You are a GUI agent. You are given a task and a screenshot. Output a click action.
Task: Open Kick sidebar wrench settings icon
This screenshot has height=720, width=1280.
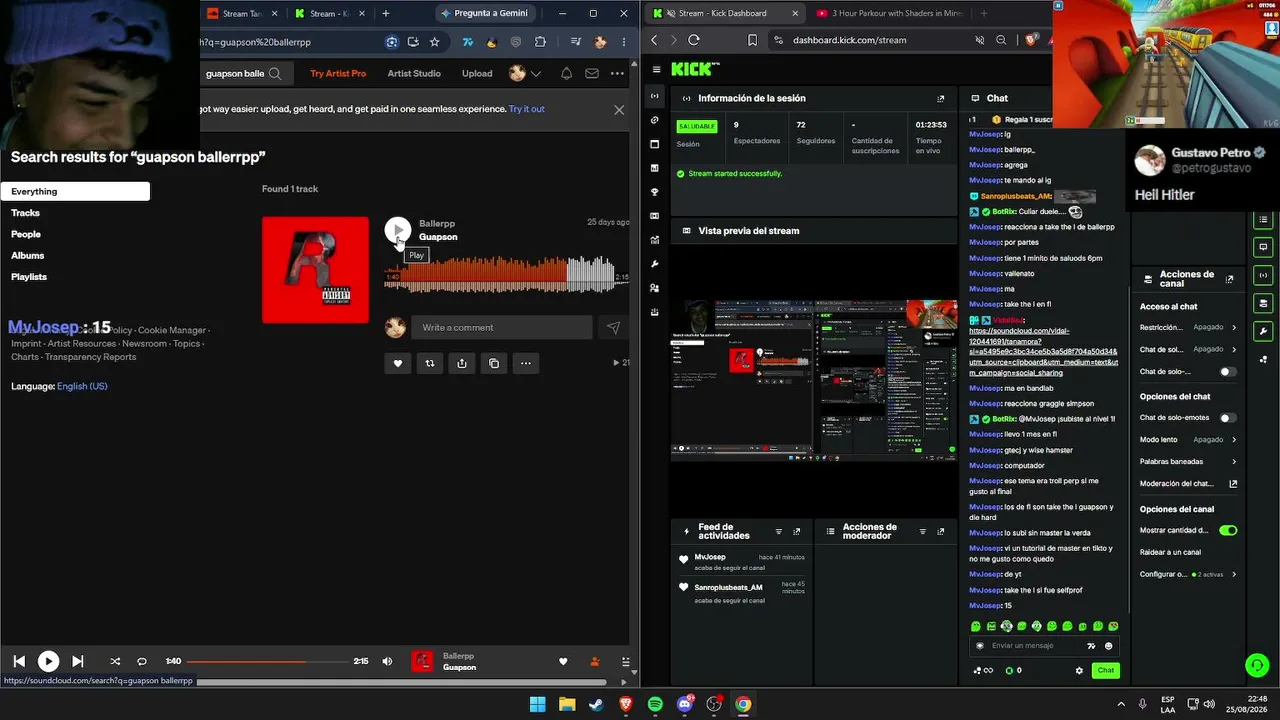pyautogui.click(x=655, y=264)
